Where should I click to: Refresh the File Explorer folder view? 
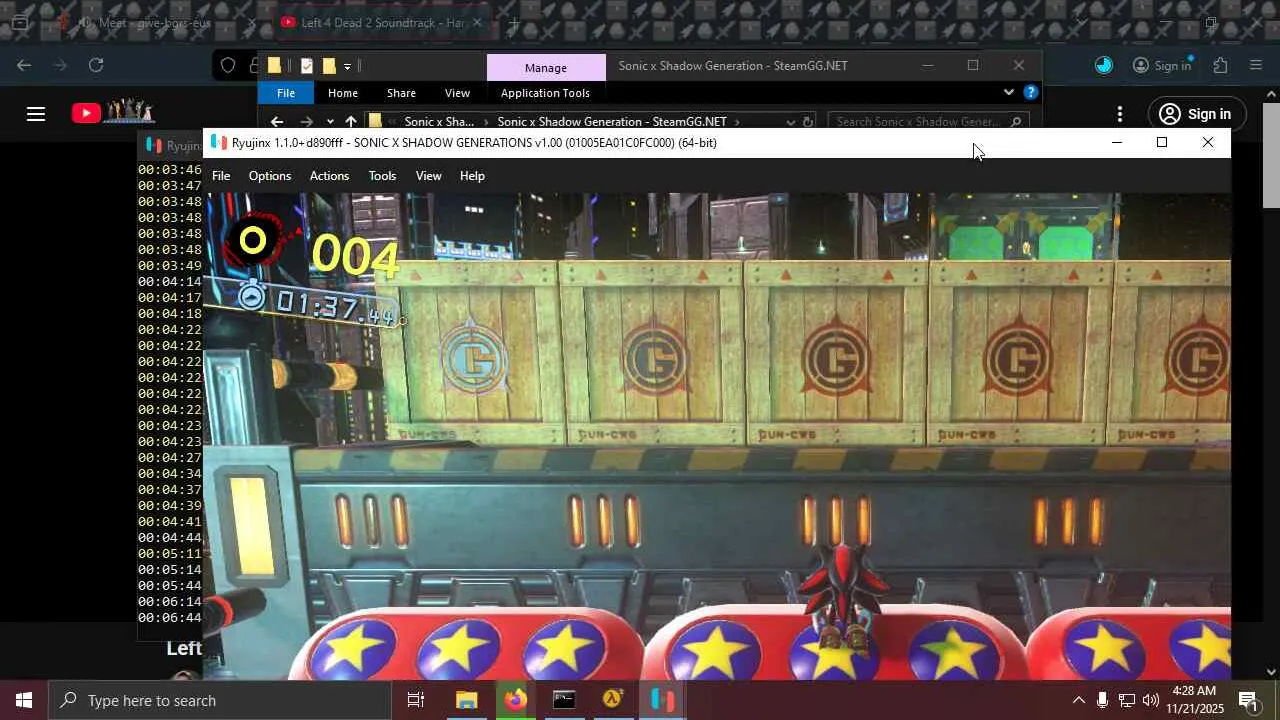click(x=808, y=122)
